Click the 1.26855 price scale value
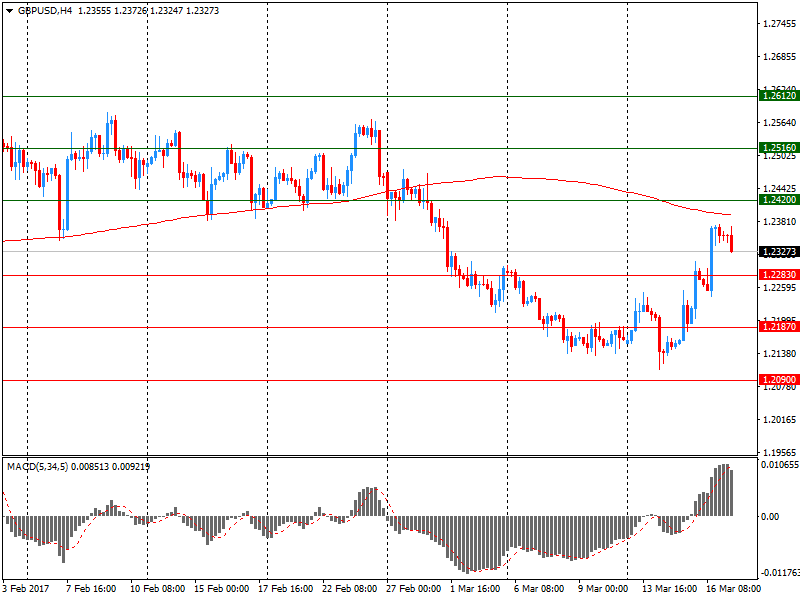Viewport: 800px width, 600px height. coord(779,57)
